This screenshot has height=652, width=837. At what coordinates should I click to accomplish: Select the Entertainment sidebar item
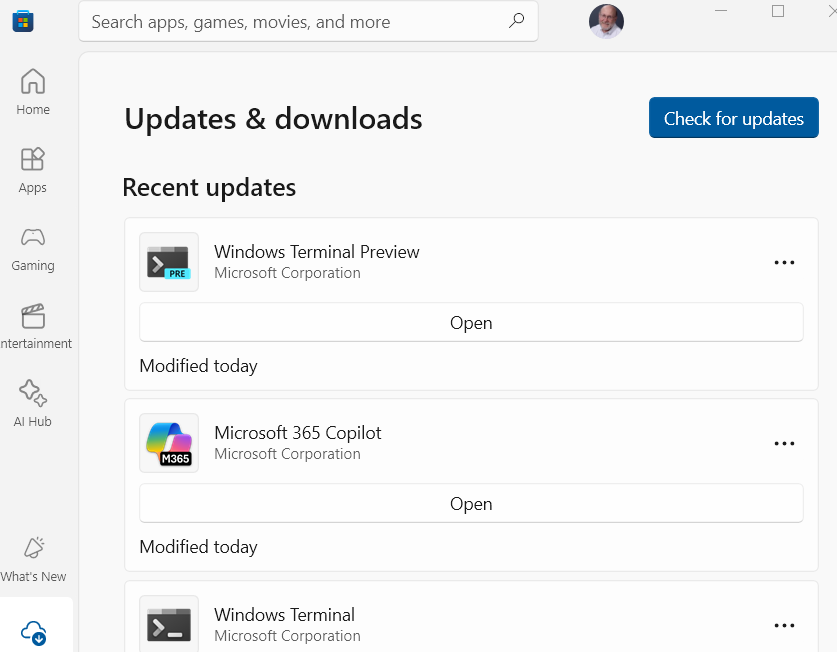pyautogui.click(x=33, y=327)
